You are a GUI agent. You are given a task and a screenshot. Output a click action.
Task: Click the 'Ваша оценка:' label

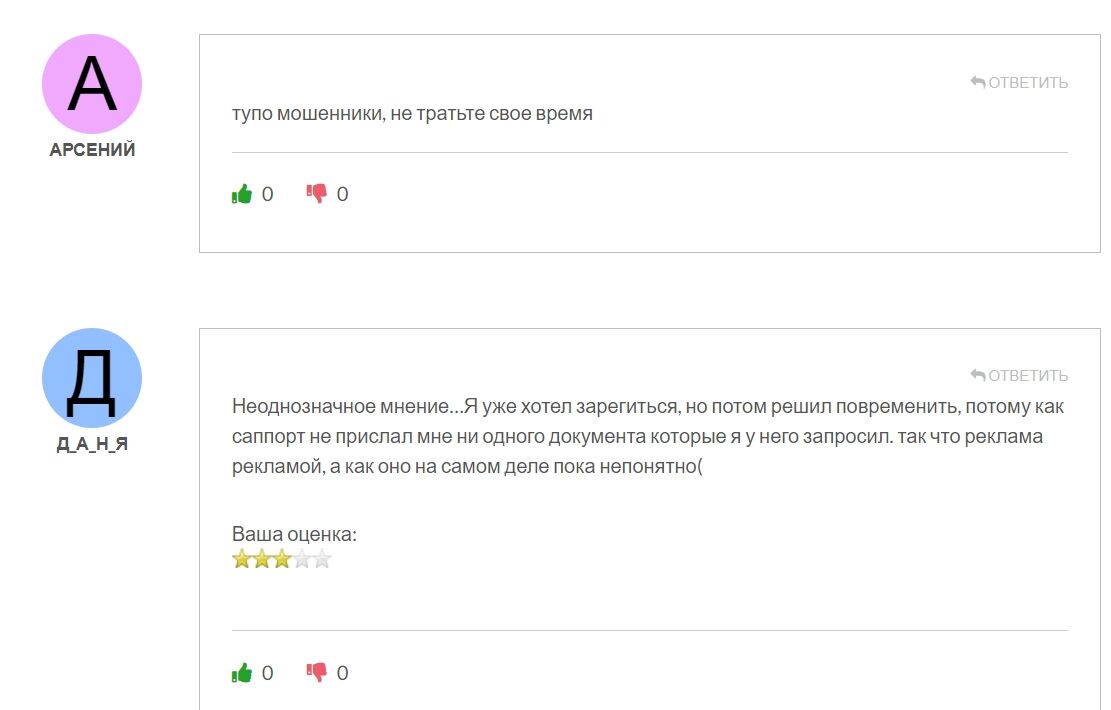point(294,535)
